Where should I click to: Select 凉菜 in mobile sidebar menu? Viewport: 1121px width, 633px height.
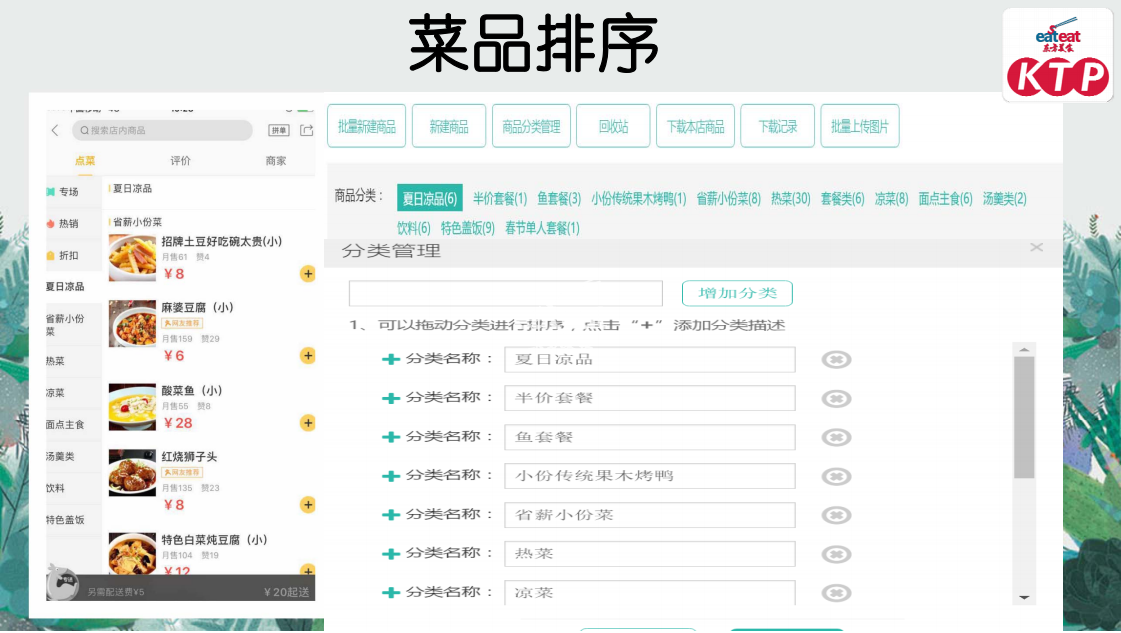click(x=56, y=393)
